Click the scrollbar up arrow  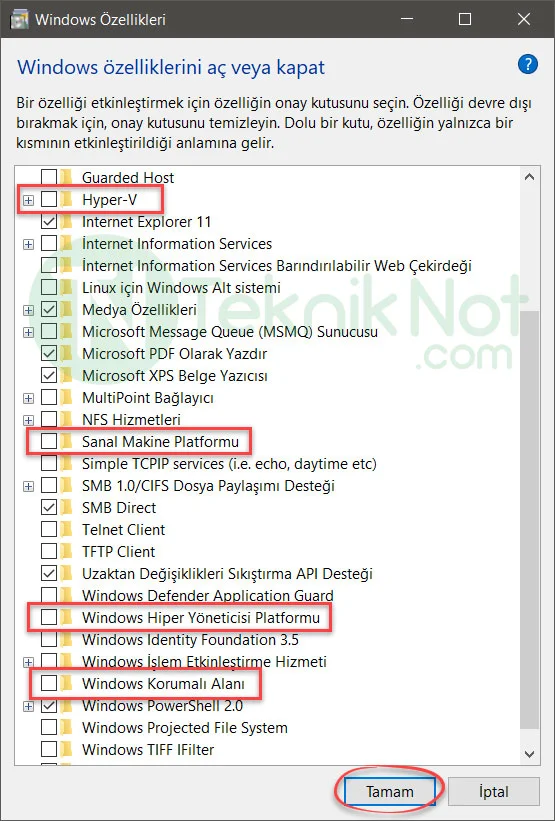tap(529, 177)
